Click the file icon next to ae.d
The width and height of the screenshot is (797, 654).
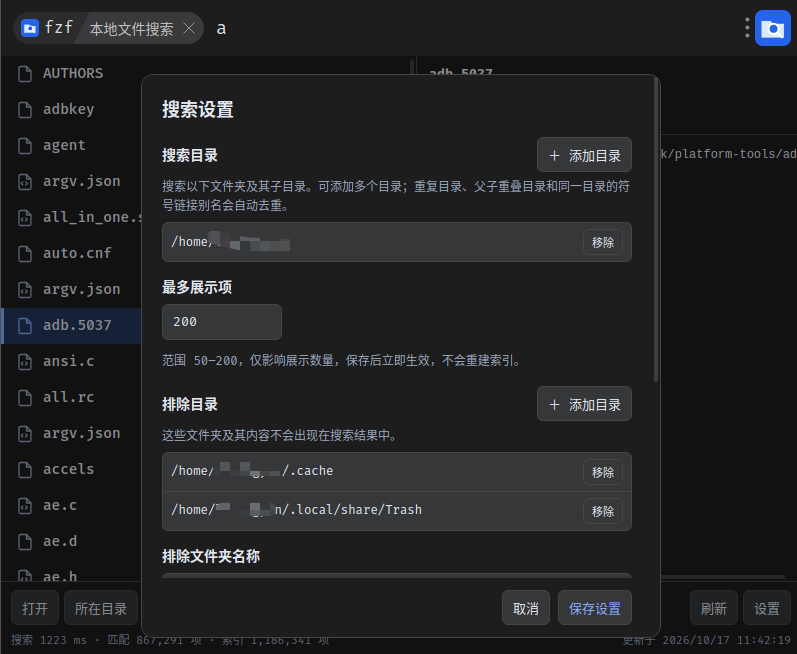coord(25,542)
